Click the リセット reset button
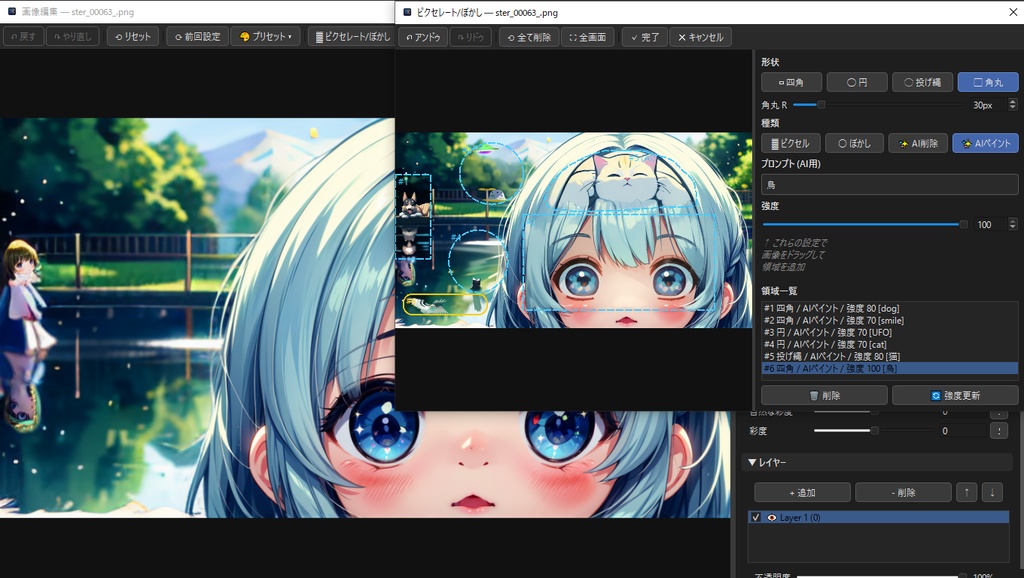 [x=133, y=37]
